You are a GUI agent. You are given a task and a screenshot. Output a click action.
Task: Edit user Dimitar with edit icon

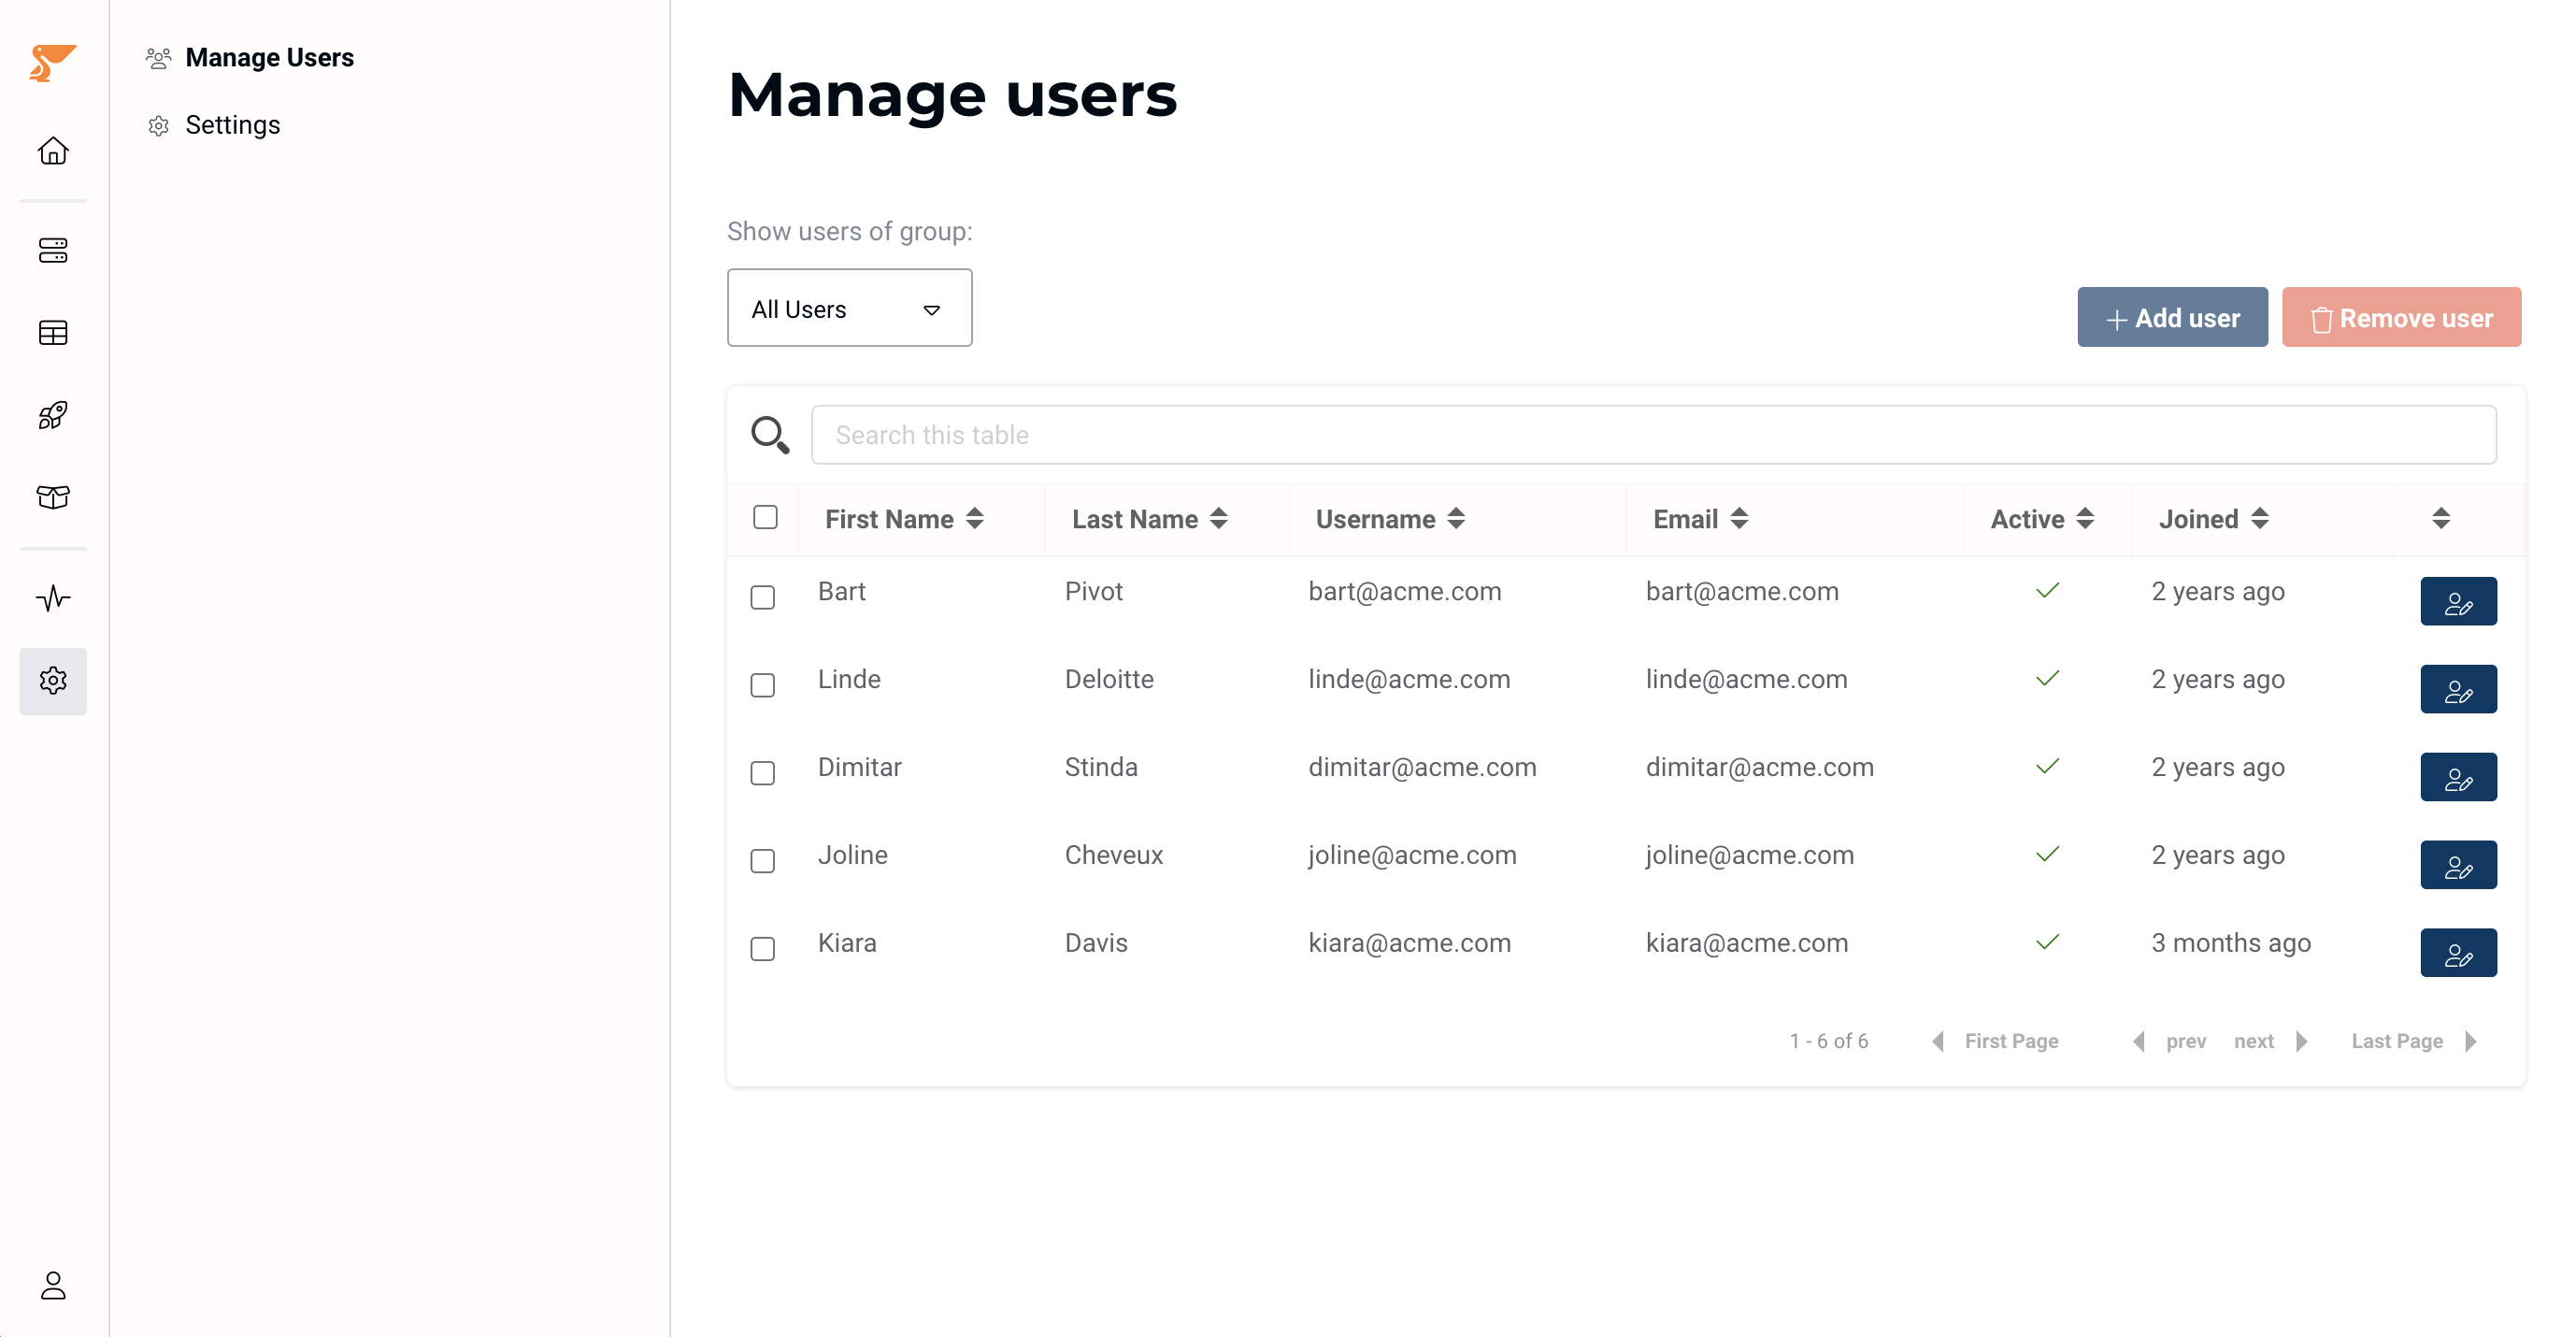coord(2458,777)
